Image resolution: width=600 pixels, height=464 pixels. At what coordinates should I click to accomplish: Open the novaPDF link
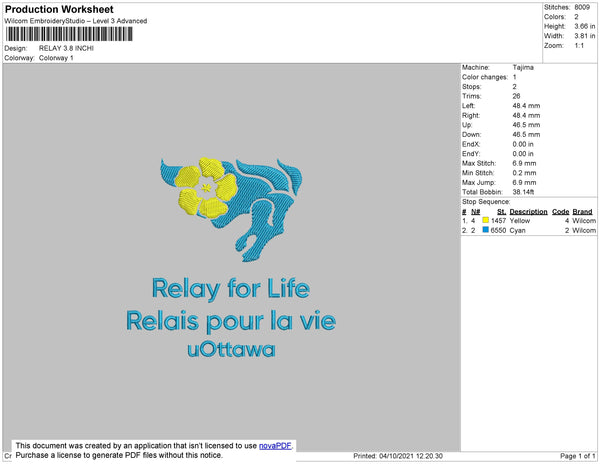275,446
